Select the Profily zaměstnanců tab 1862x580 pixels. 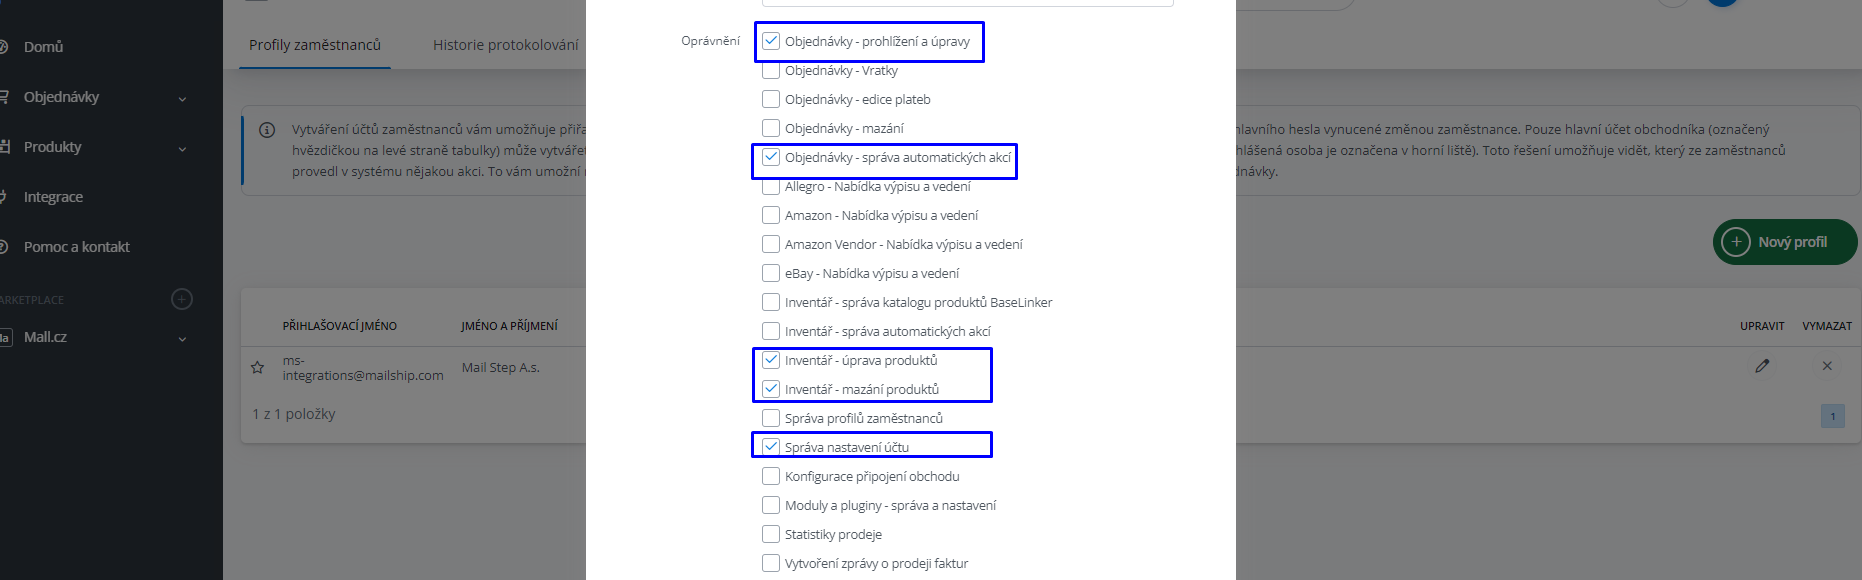[314, 45]
